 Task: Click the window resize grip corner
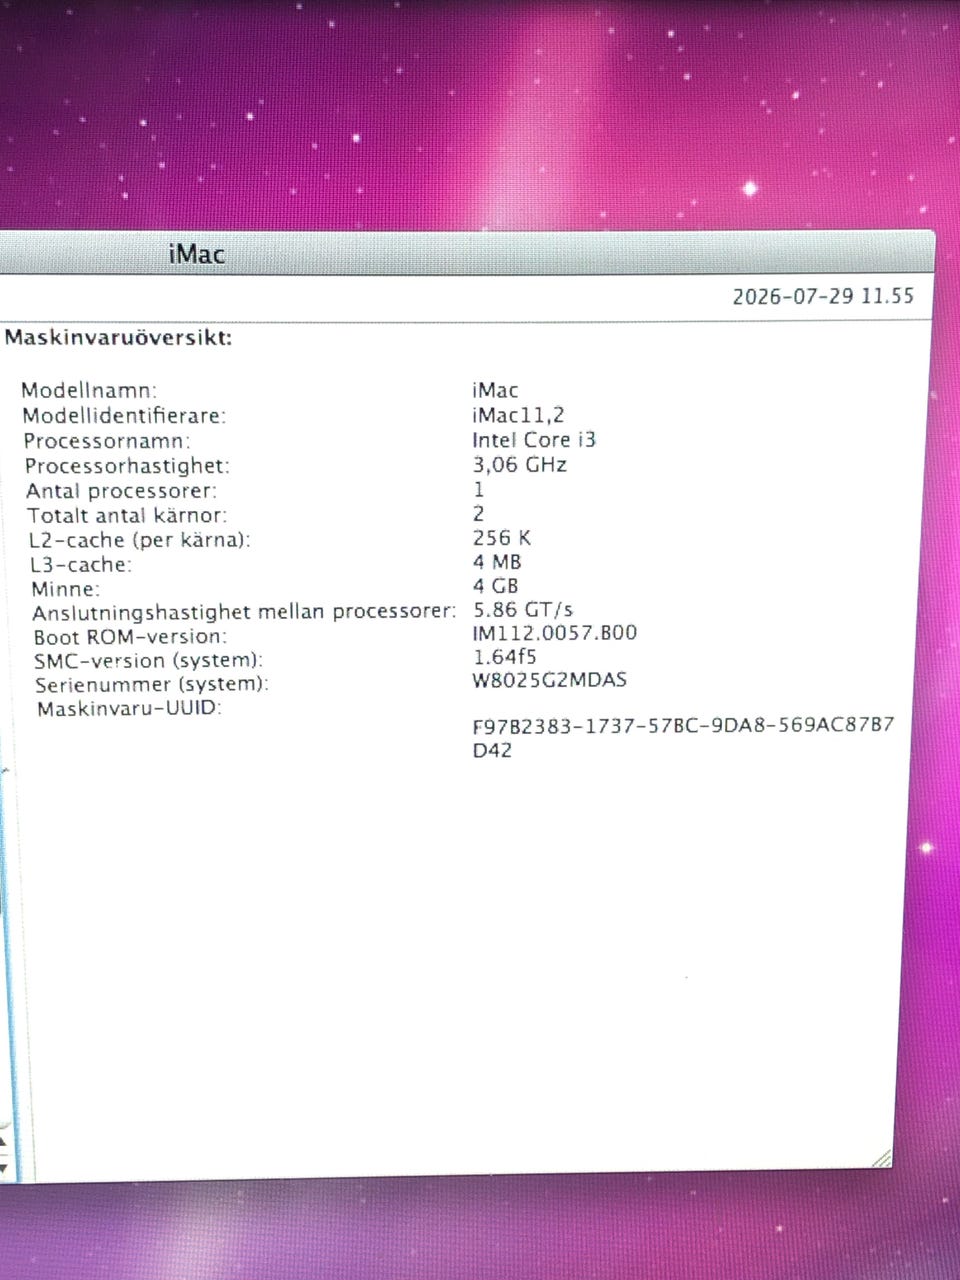pyautogui.click(x=881, y=1159)
